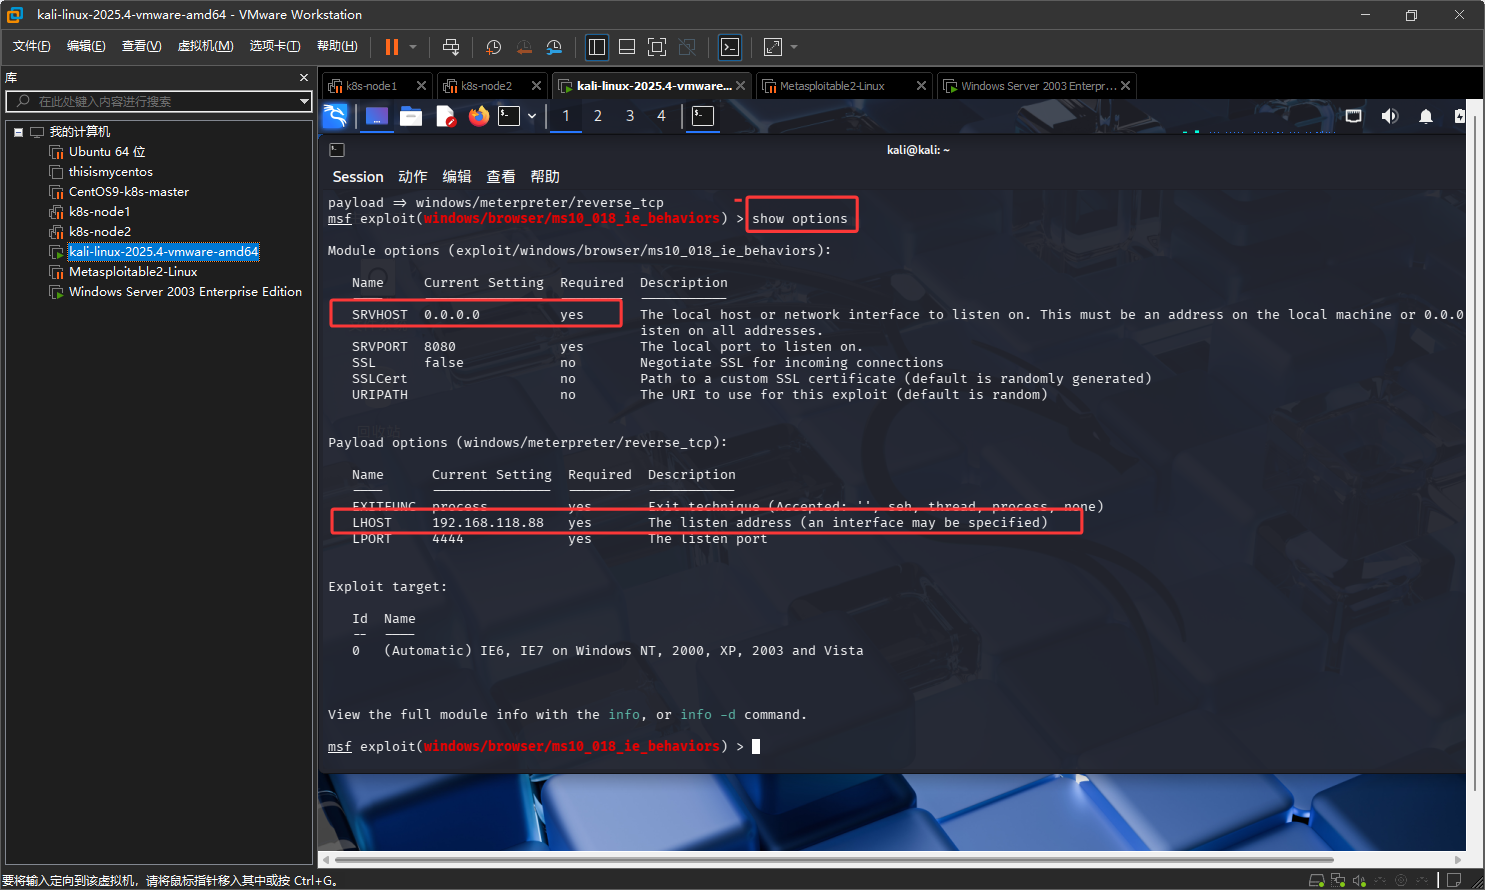Click the message log icon in status bar
The height and width of the screenshot is (890, 1485).
tap(1454, 881)
